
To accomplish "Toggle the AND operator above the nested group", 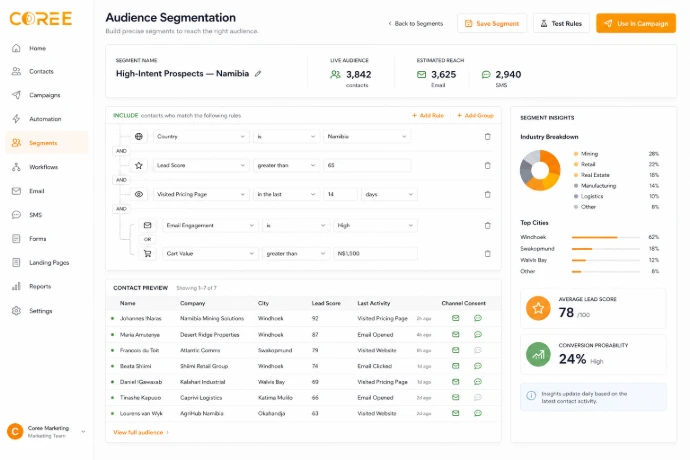I will [121, 209].
